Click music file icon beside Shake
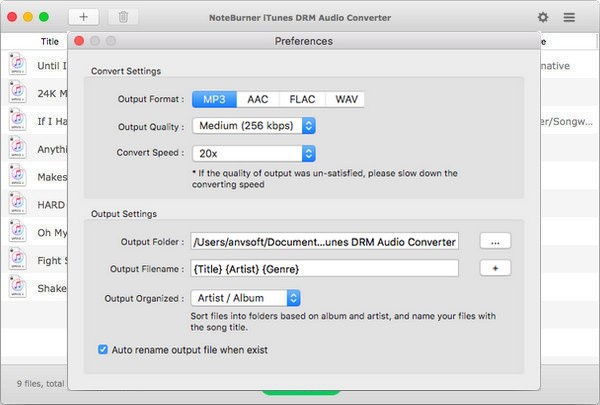This screenshot has height=405, width=600. 18,287
